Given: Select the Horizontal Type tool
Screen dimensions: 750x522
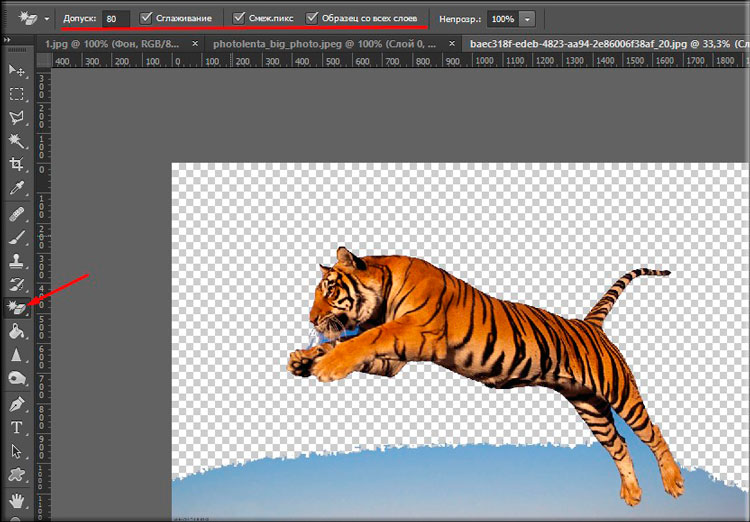Looking at the screenshot, I should (x=17, y=428).
